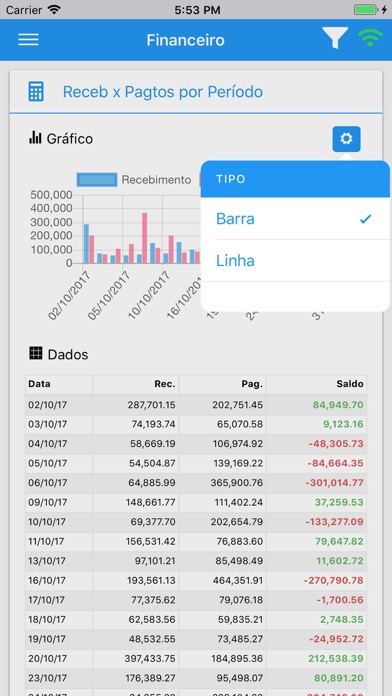Click the chart settings gear button

(x=346, y=139)
